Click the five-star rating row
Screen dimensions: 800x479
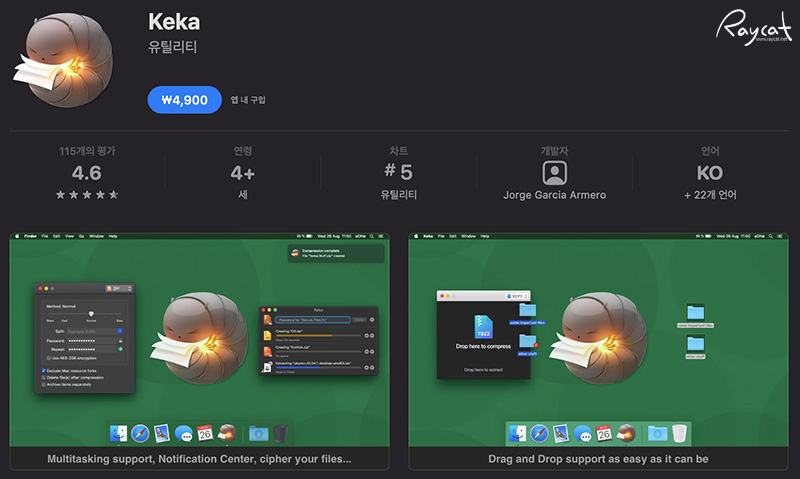point(87,194)
